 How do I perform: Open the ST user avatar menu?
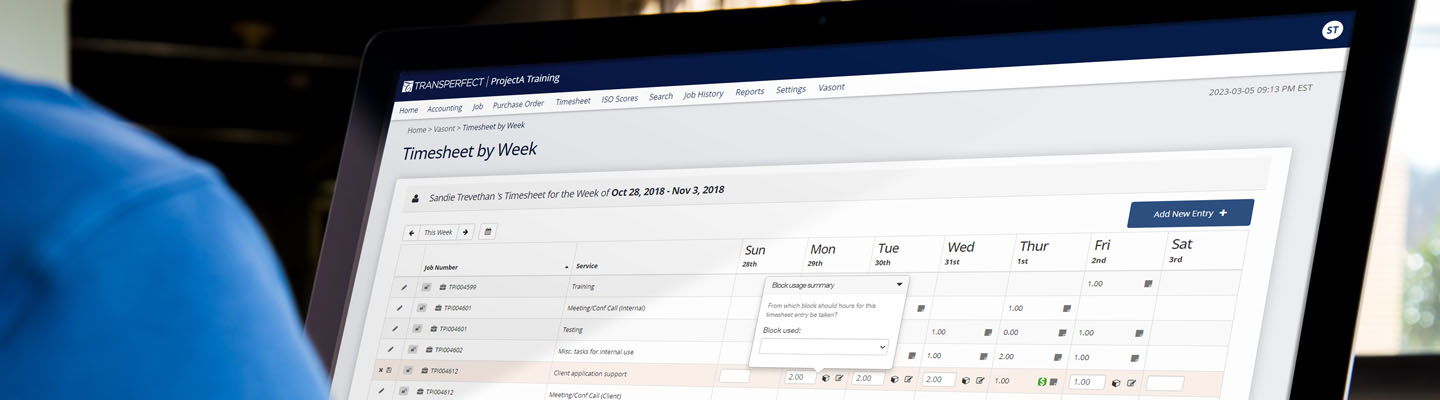(1332, 30)
